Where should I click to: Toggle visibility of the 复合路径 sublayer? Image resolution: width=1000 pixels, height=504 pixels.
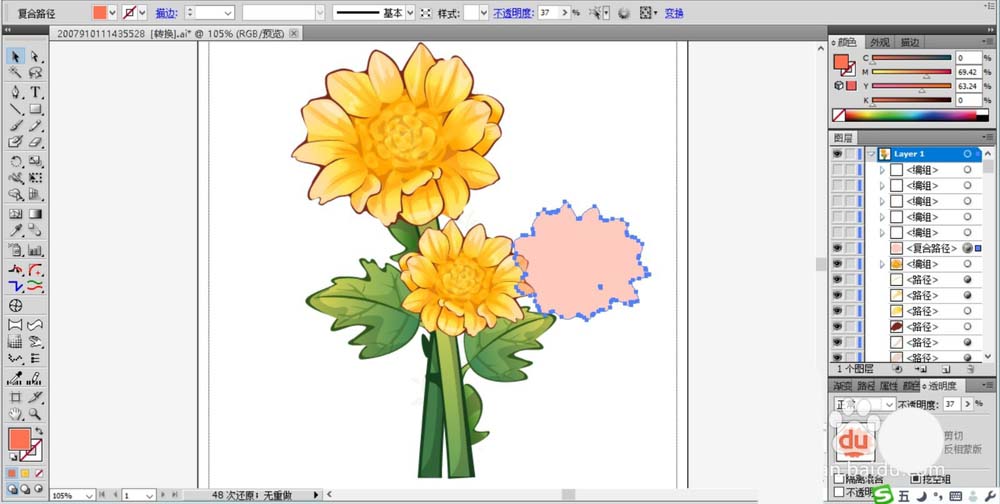tap(837, 248)
